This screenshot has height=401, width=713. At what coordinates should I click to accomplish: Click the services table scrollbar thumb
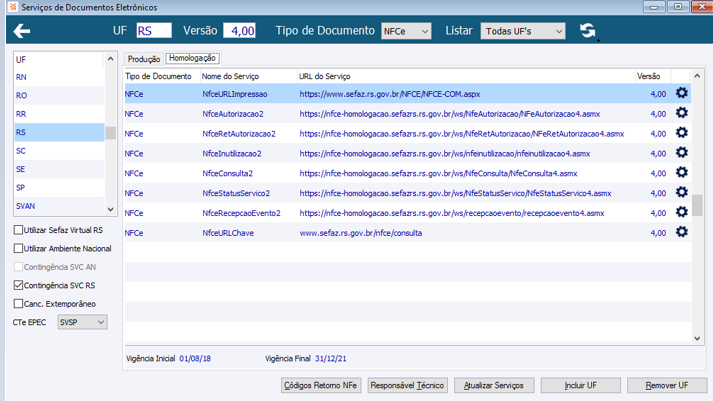(x=697, y=205)
